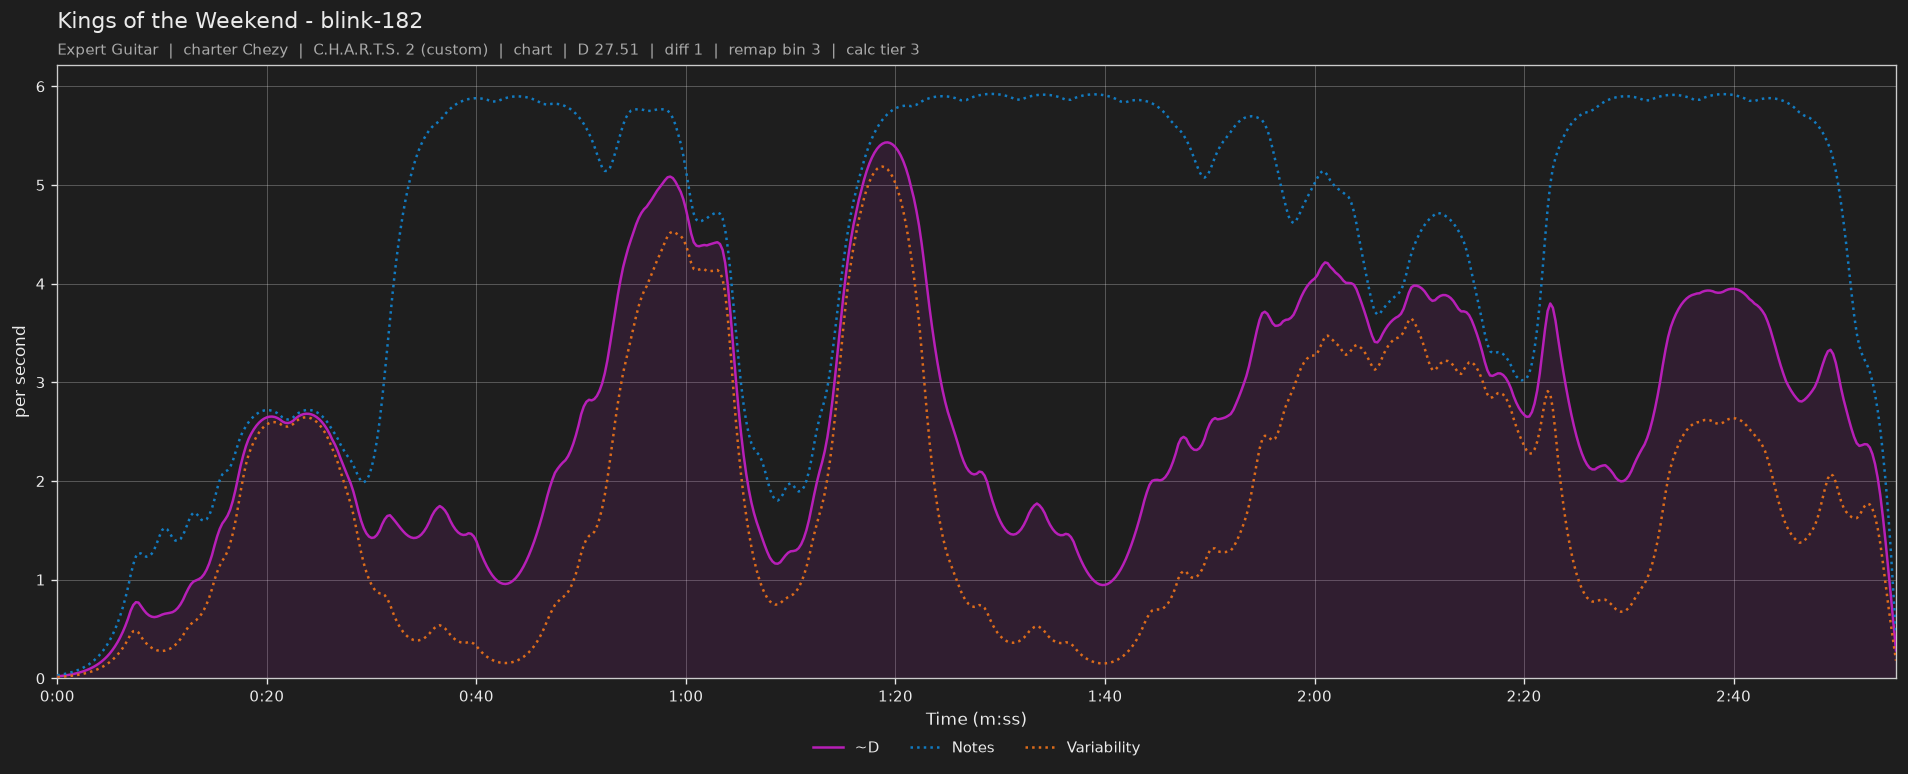Screen dimensions: 1908x774
Task: Click "C.H.A.R.T.S. 2 (custom)" in the subtitle
Action: tap(401, 50)
